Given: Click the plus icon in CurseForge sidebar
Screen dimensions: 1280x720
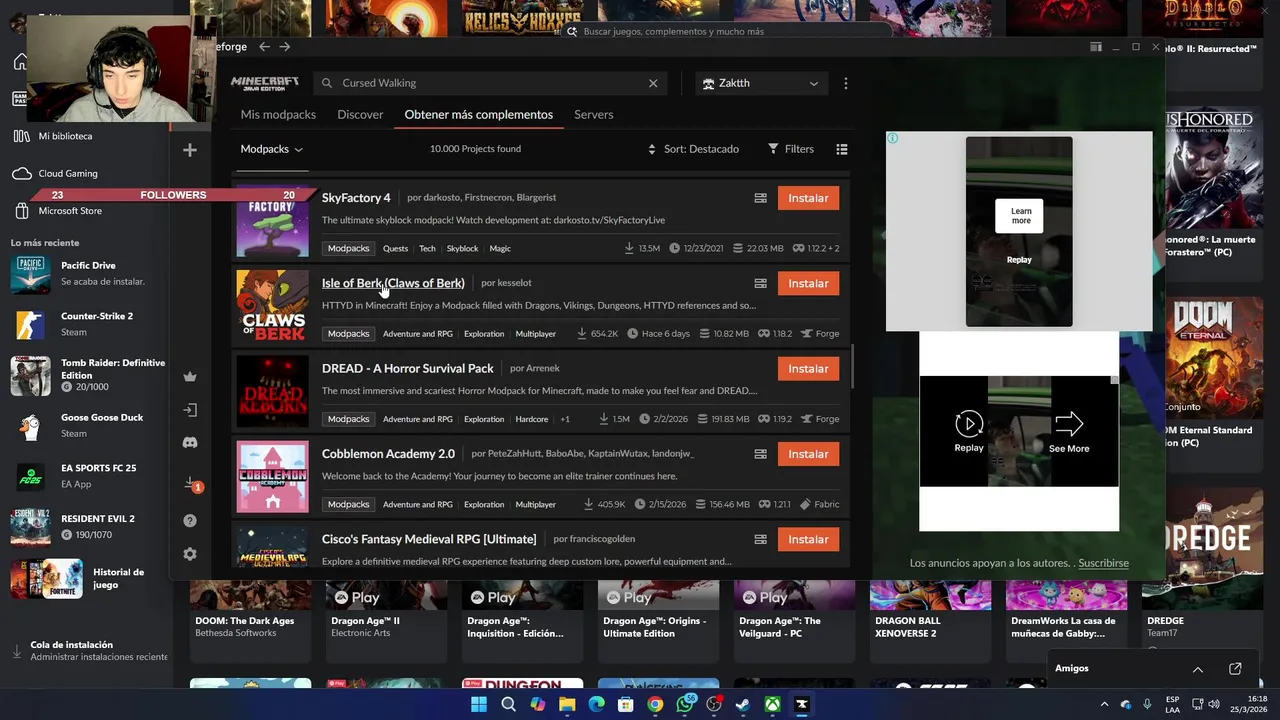Looking at the screenshot, I should pyautogui.click(x=190, y=150).
